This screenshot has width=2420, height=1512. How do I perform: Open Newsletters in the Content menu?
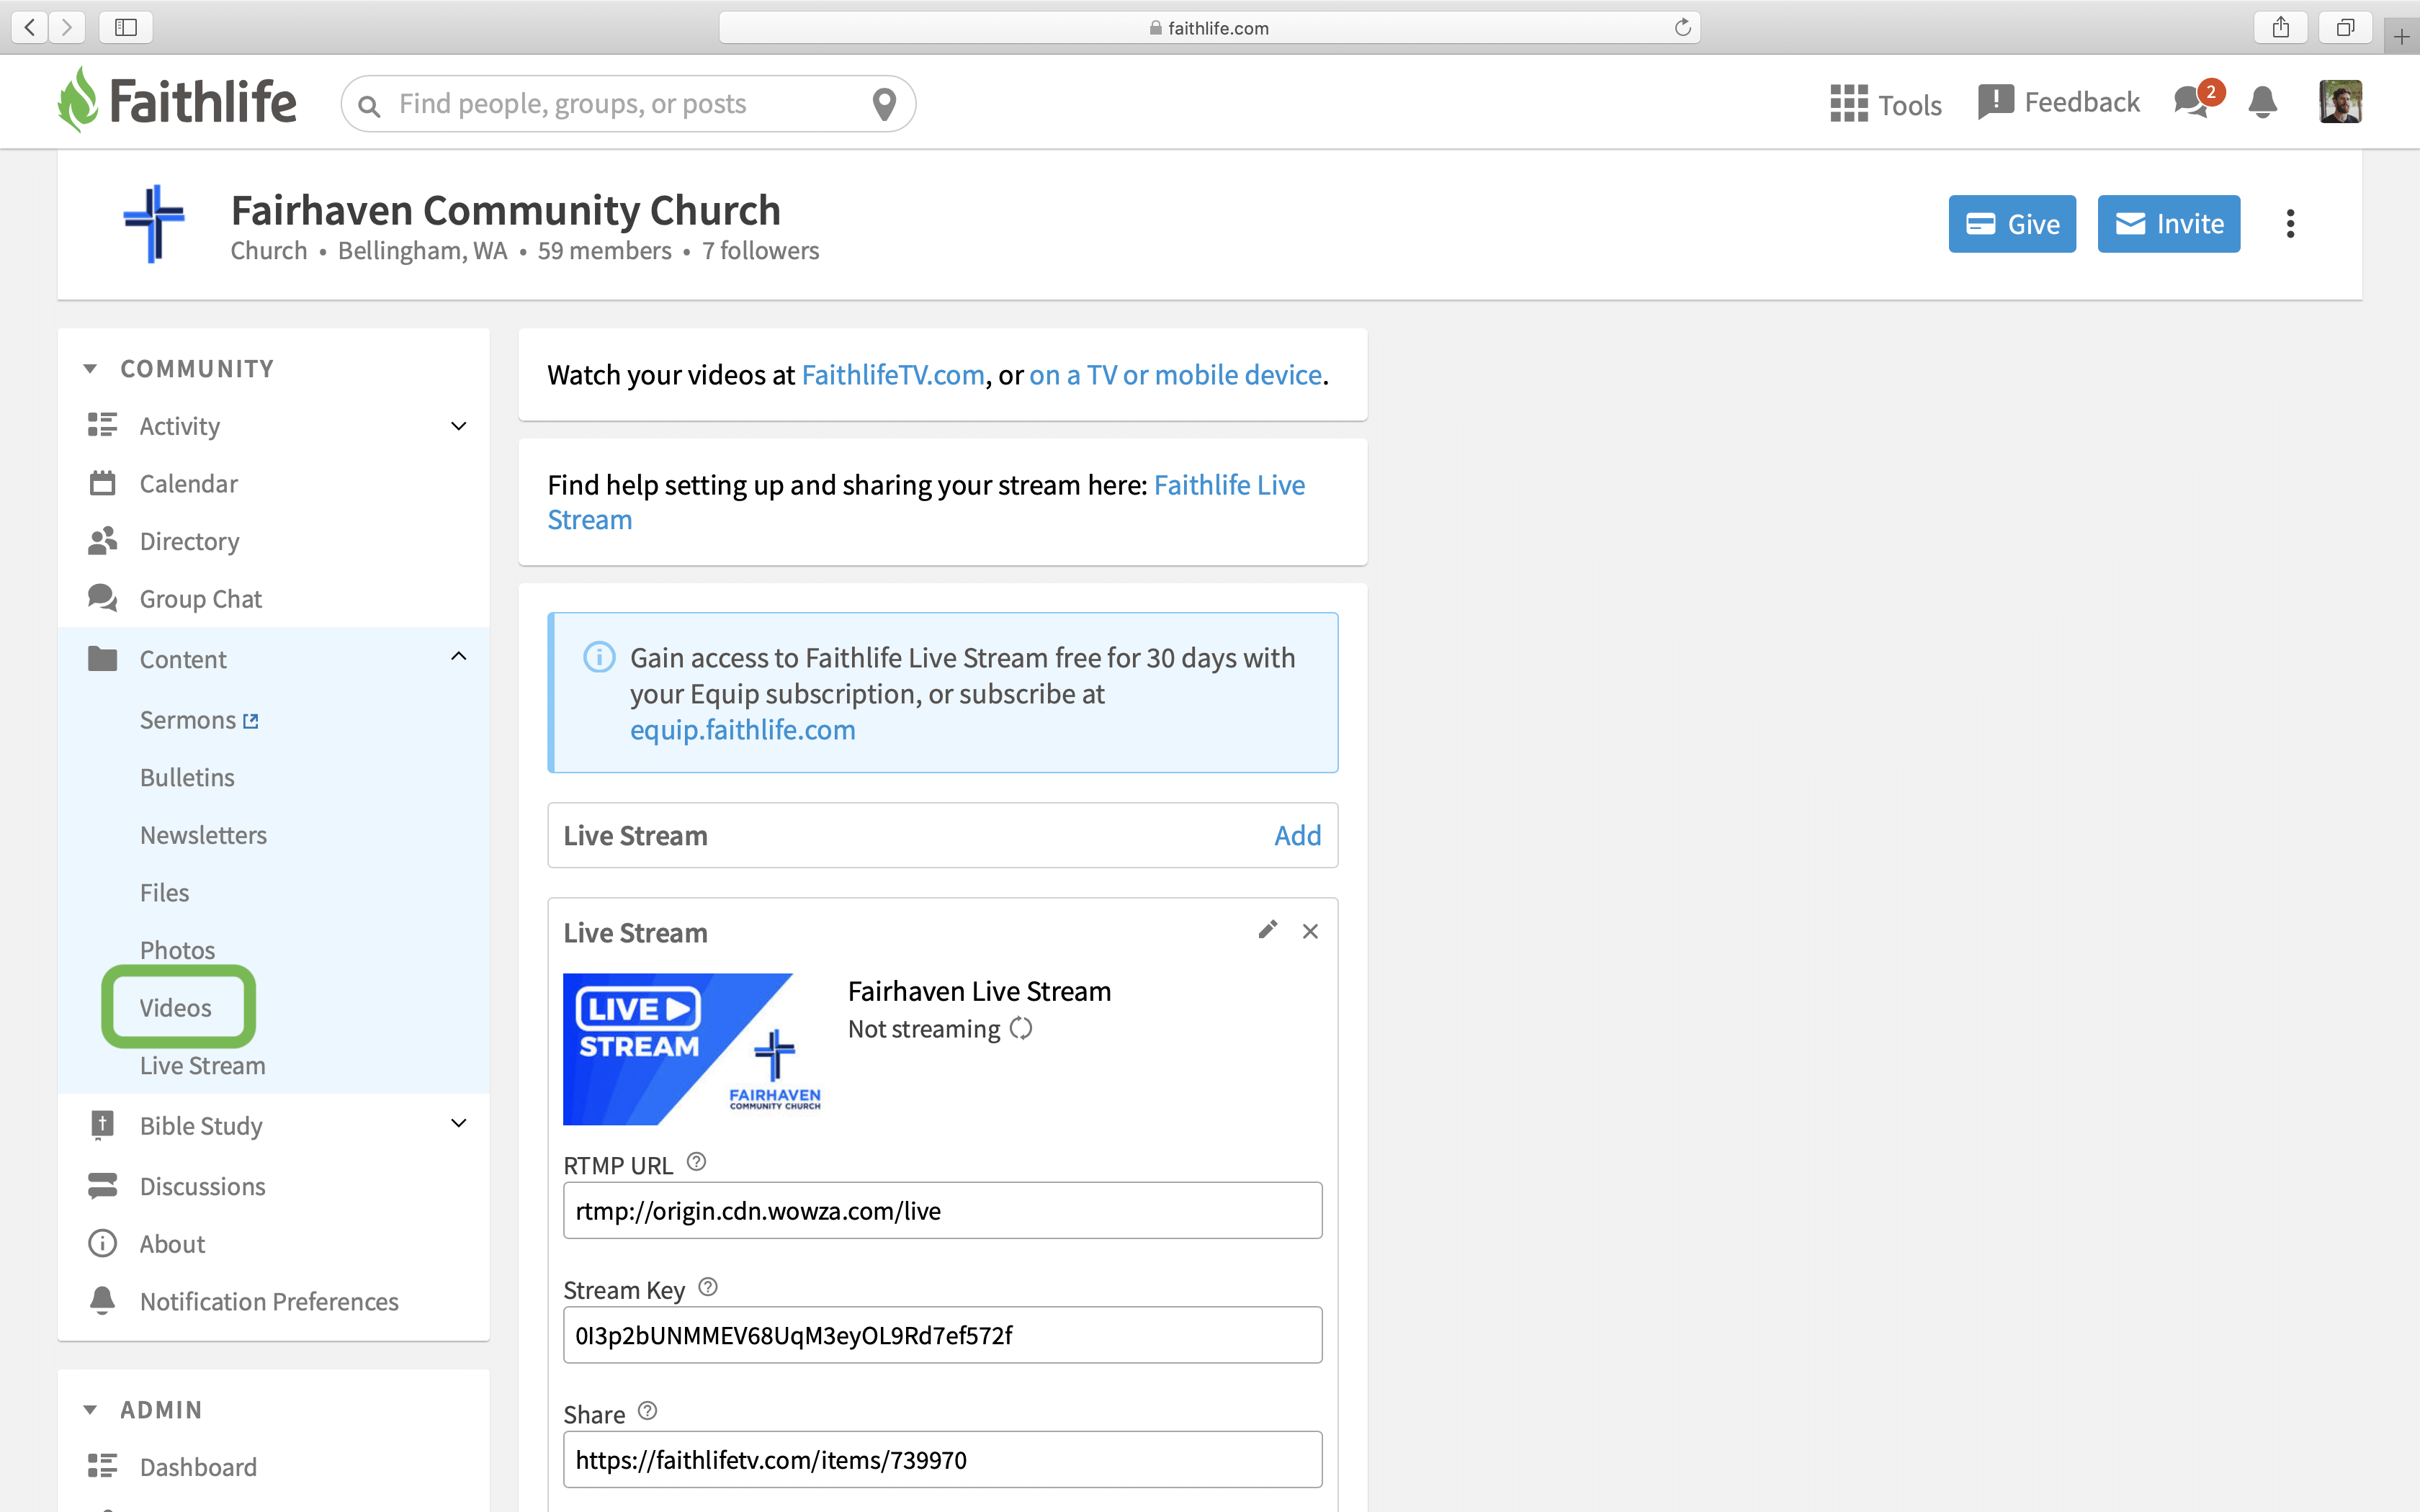(203, 835)
